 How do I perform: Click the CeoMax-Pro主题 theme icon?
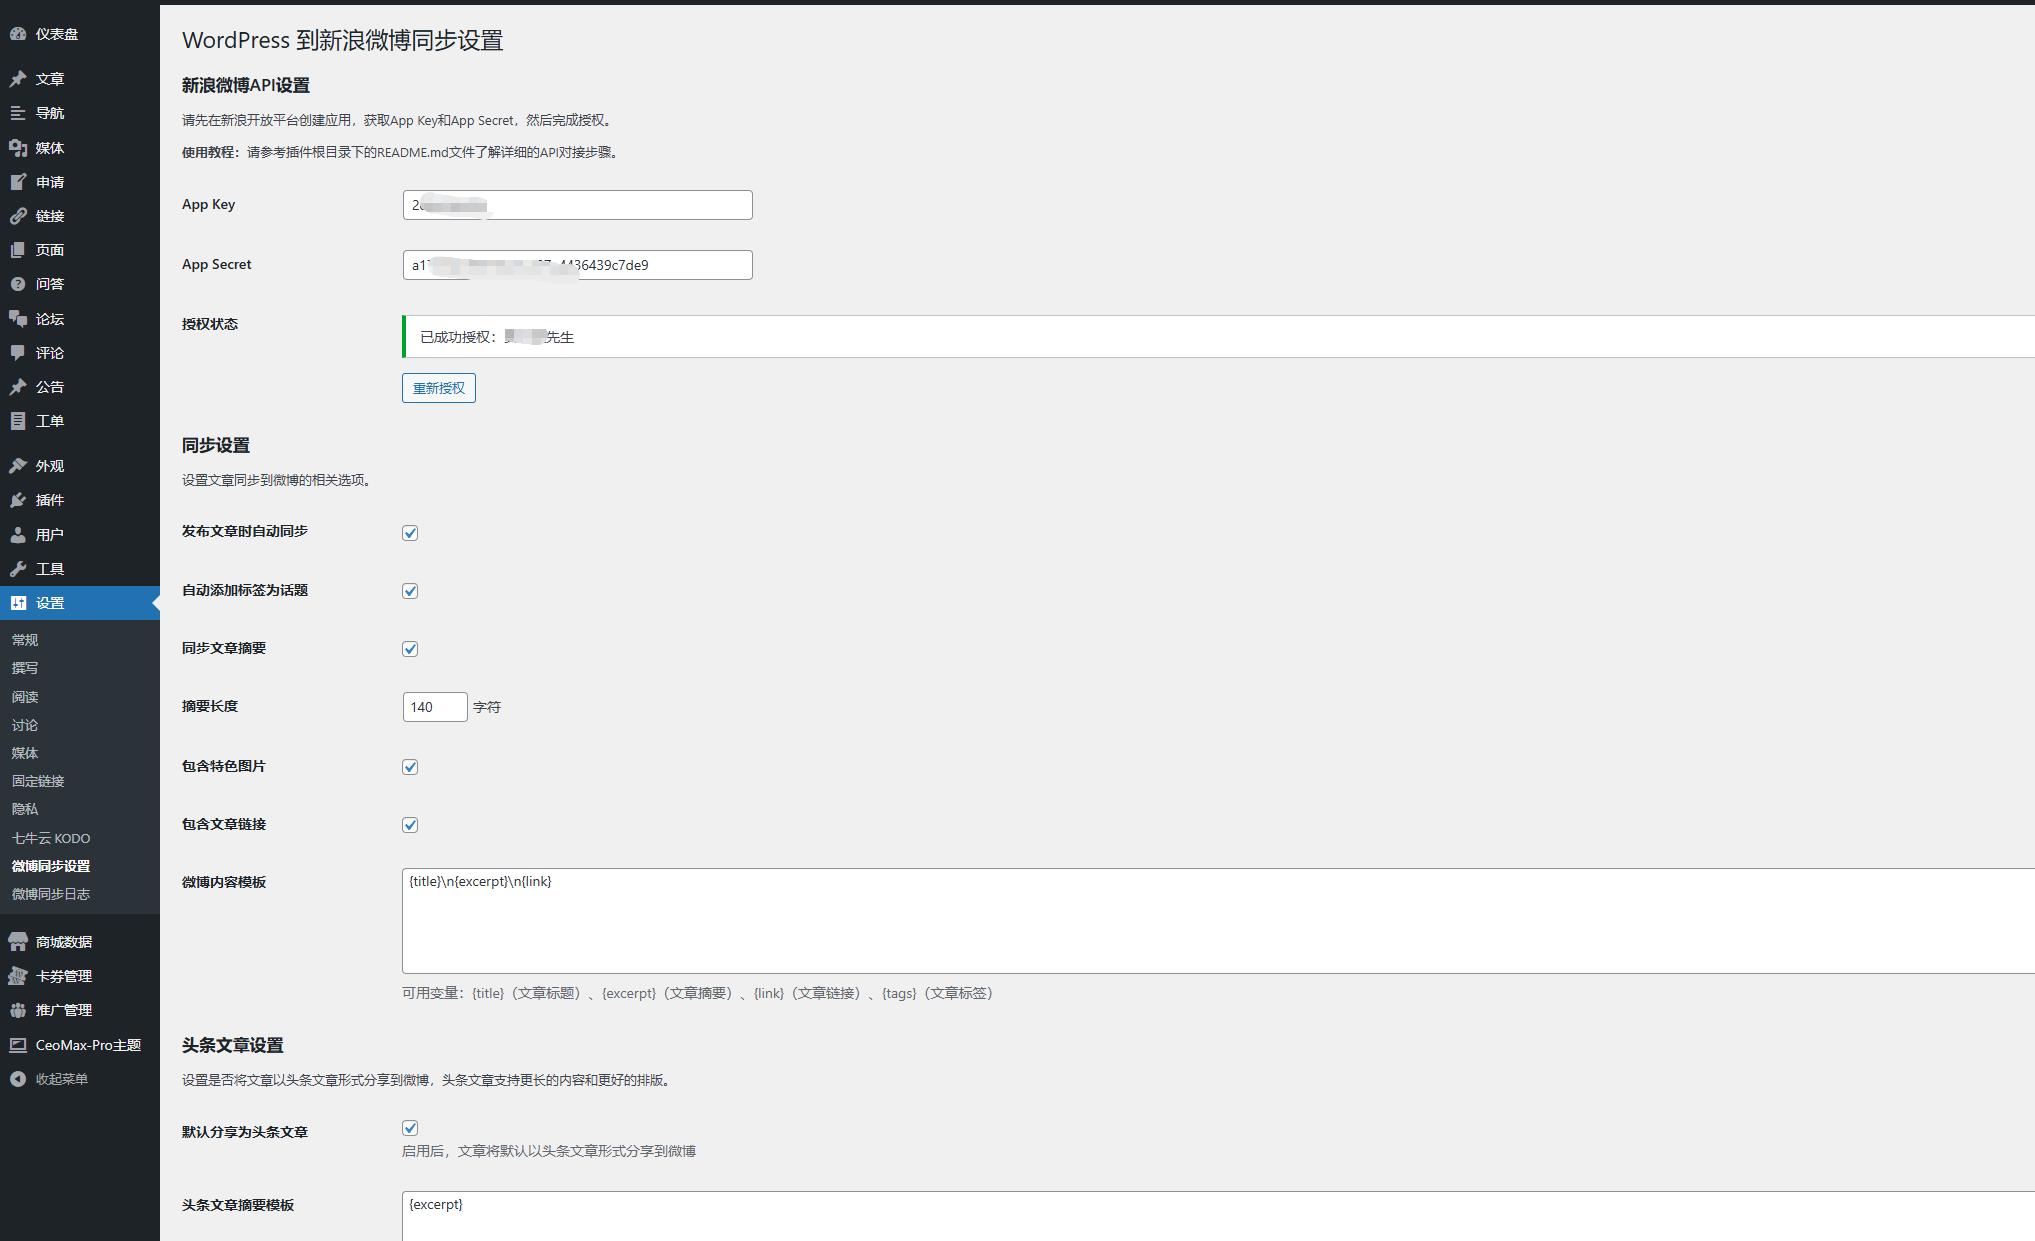click(x=18, y=1045)
